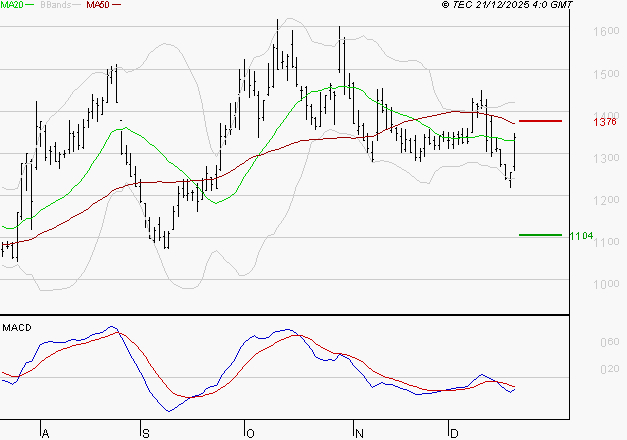Click the TEC 21/12/2025 copyright text

tap(507, 5)
